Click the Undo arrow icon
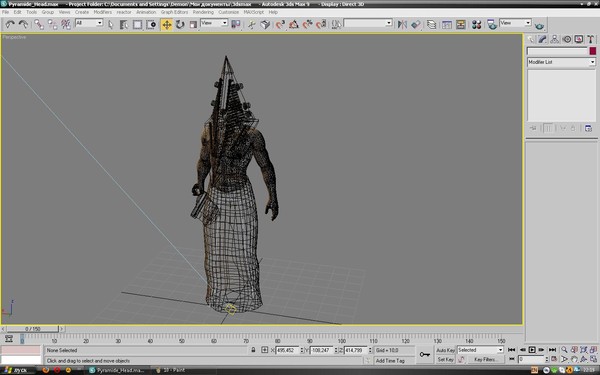600x375 pixels. (10, 24)
